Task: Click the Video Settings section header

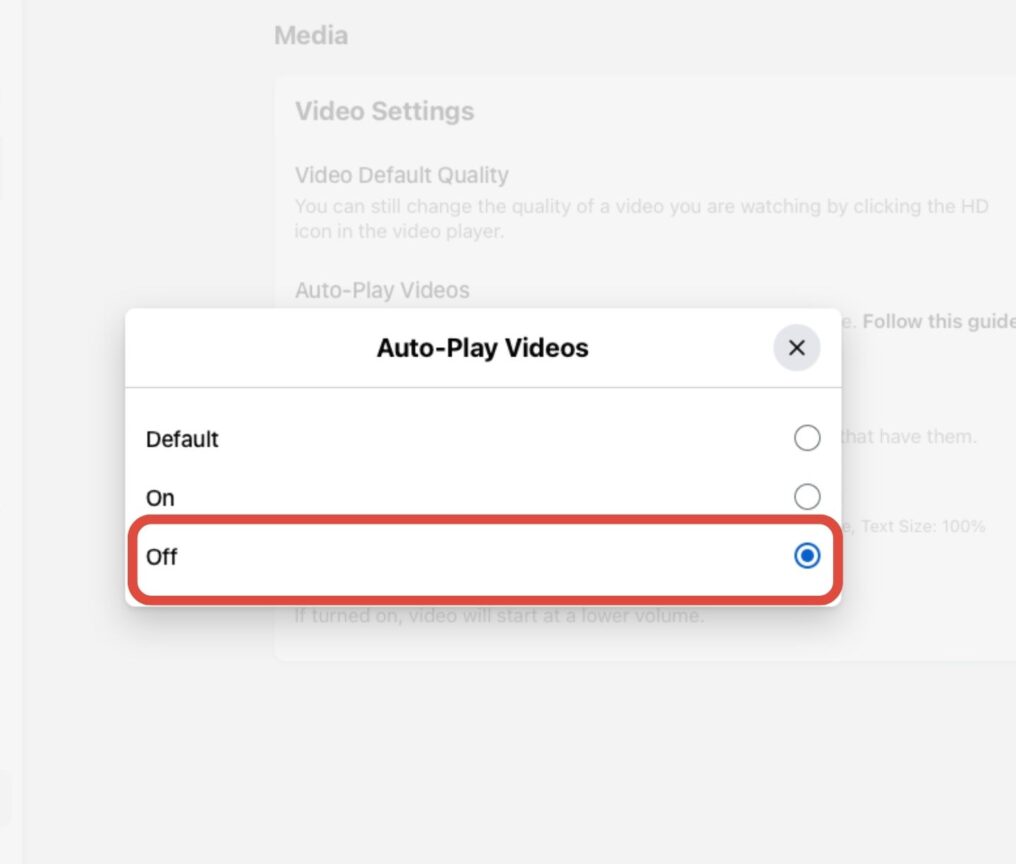Action: (x=384, y=111)
